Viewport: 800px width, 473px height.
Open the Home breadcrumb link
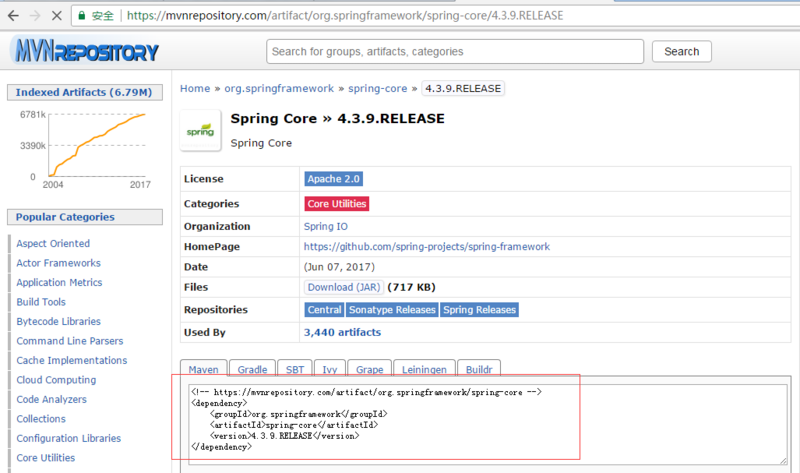coord(195,88)
